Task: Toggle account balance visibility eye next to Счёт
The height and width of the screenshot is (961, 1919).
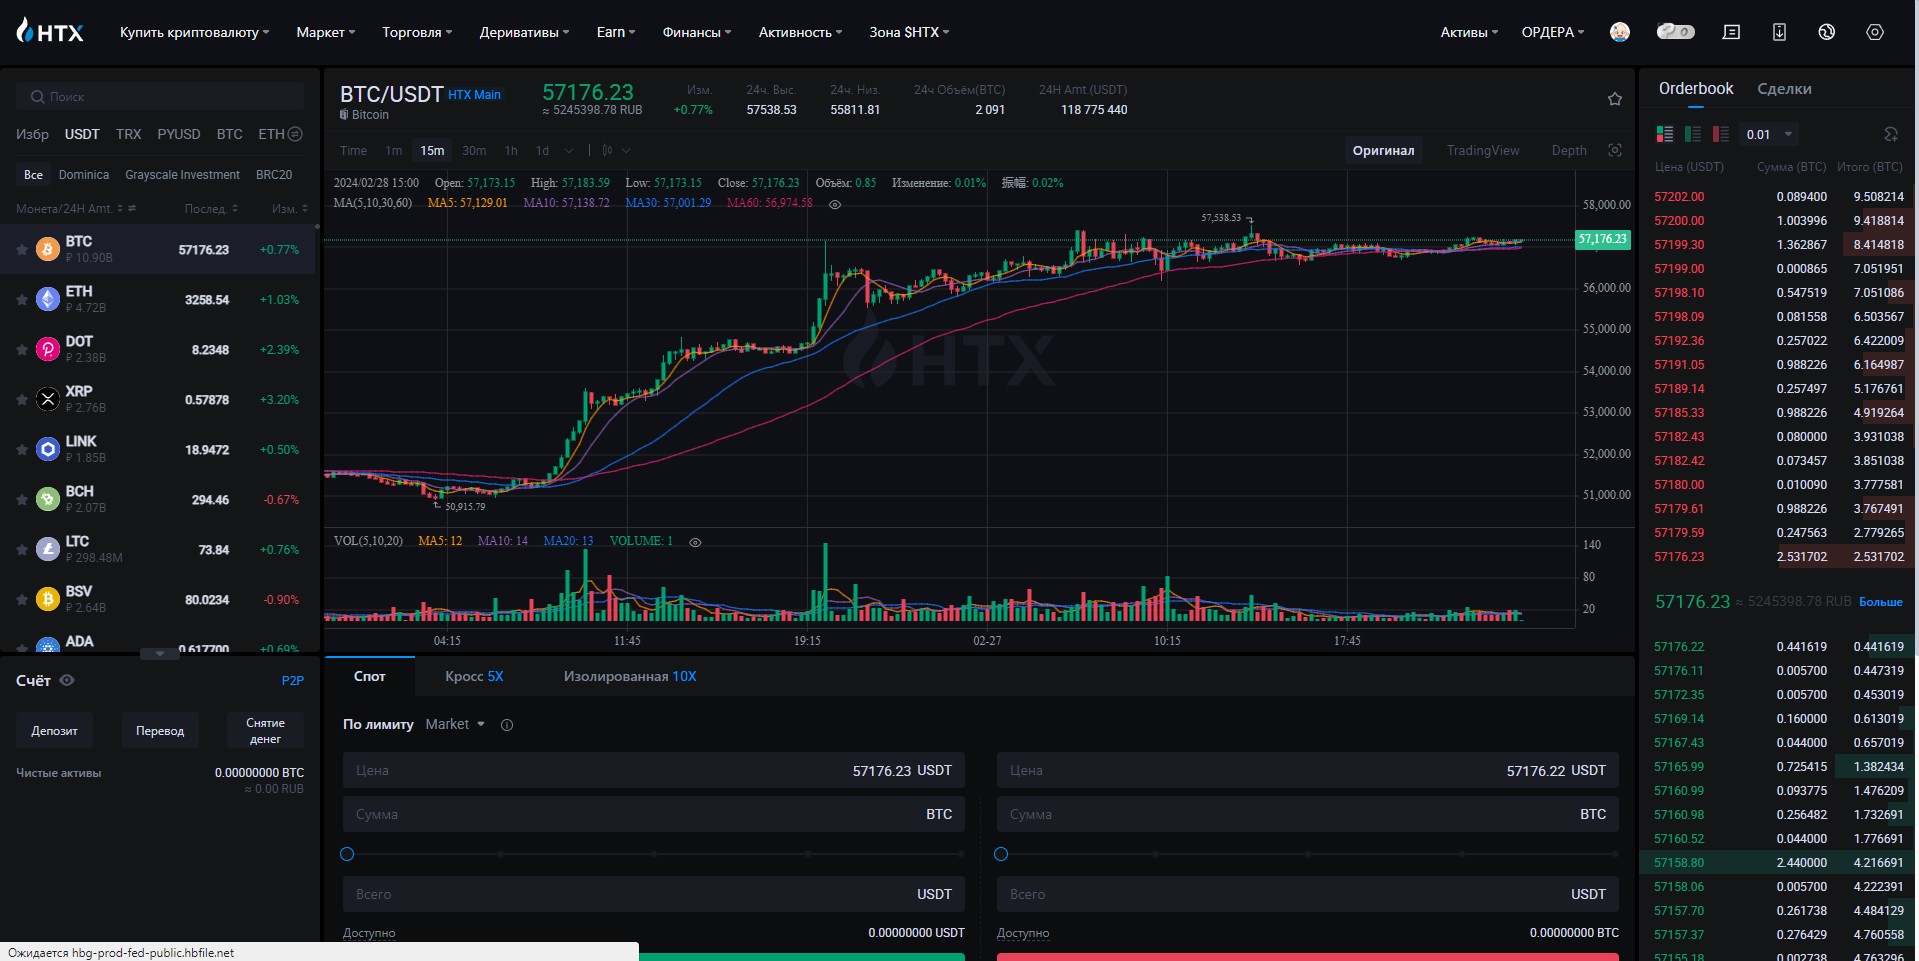Action: (67, 680)
